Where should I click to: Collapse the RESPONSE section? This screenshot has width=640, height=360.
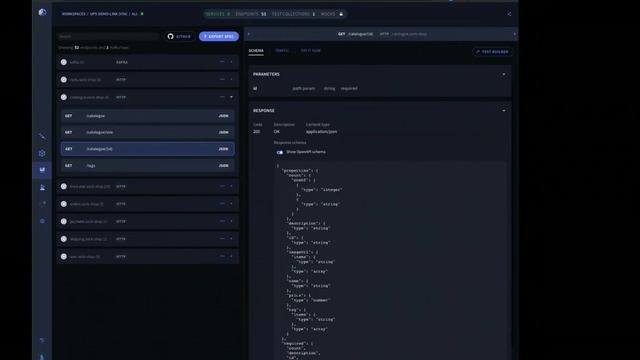coord(504,111)
